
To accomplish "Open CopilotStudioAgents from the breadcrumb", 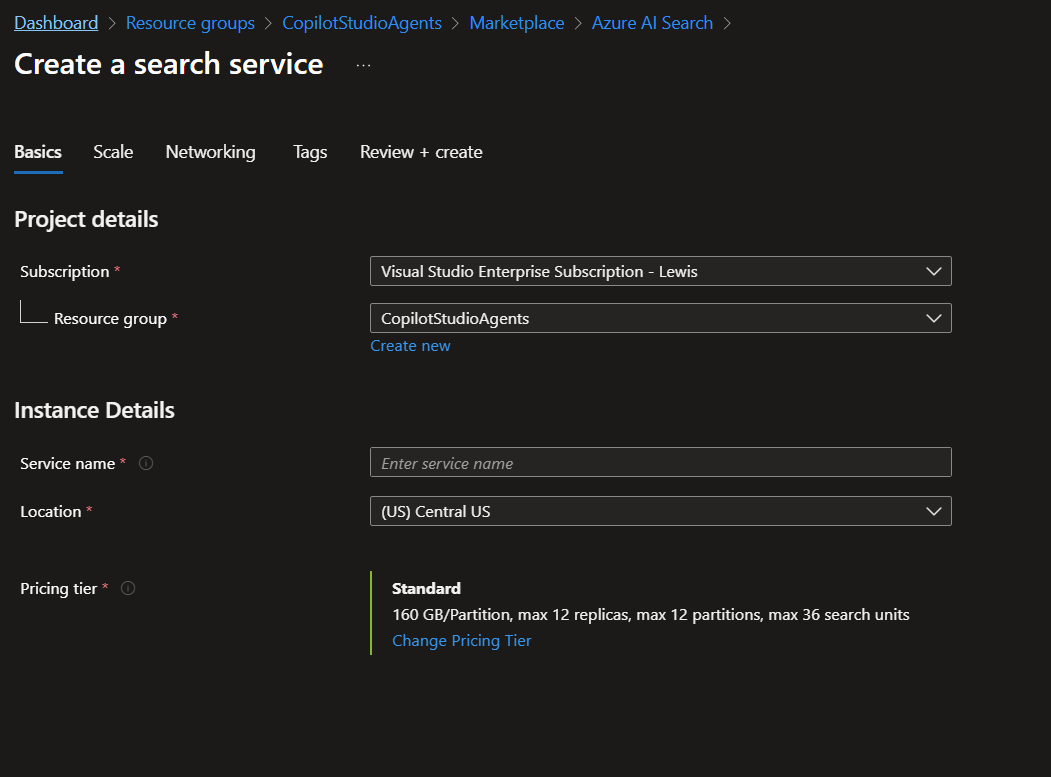I will click(x=362, y=22).
